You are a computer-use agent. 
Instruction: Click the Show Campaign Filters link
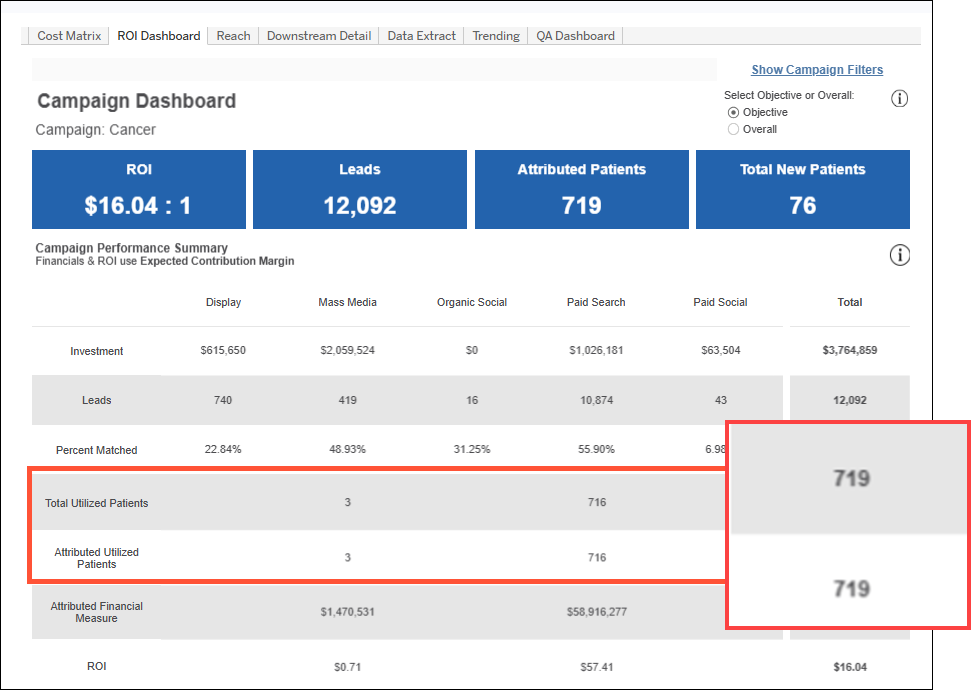[x=817, y=70]
